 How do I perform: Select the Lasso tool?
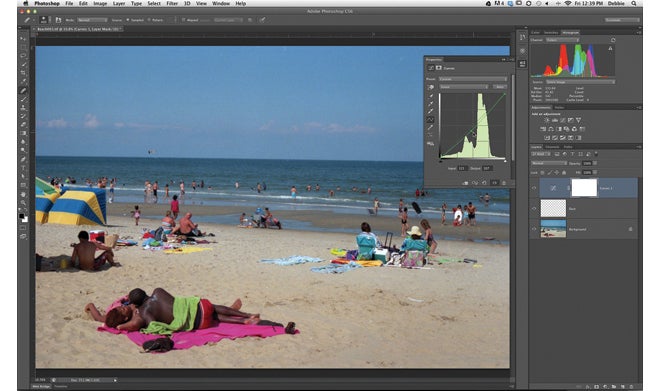[23, 56]
